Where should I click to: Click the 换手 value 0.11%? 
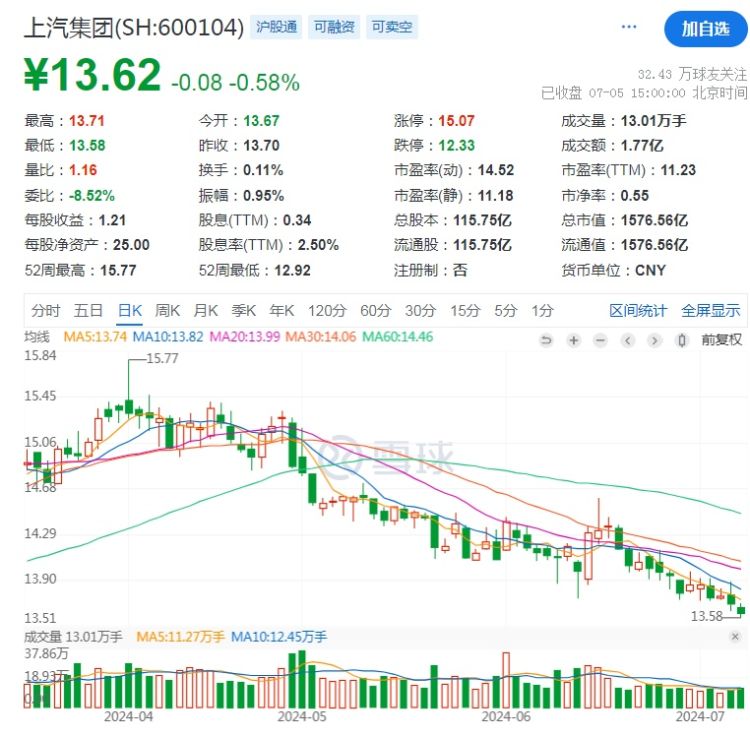[263, 170]
